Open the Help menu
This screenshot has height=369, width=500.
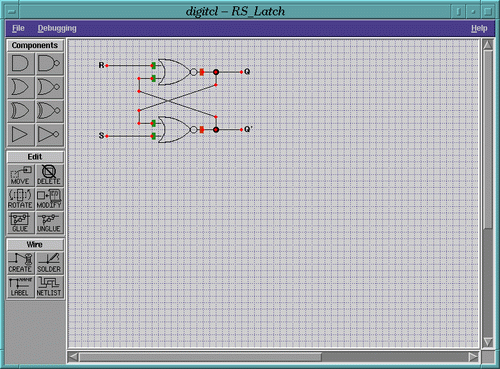(479, 29)
